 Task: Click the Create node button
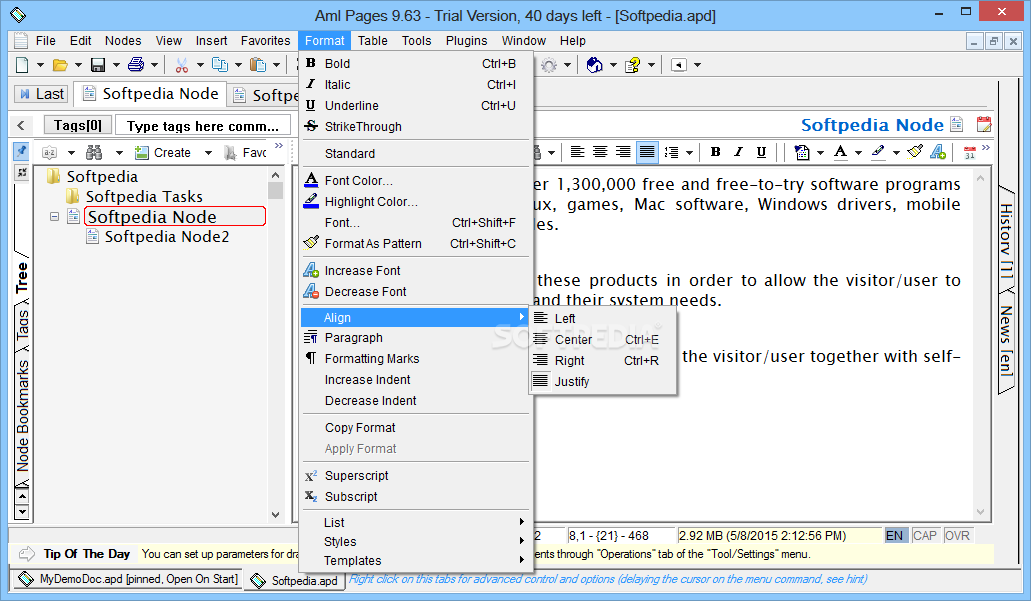(x=163, y=153)
